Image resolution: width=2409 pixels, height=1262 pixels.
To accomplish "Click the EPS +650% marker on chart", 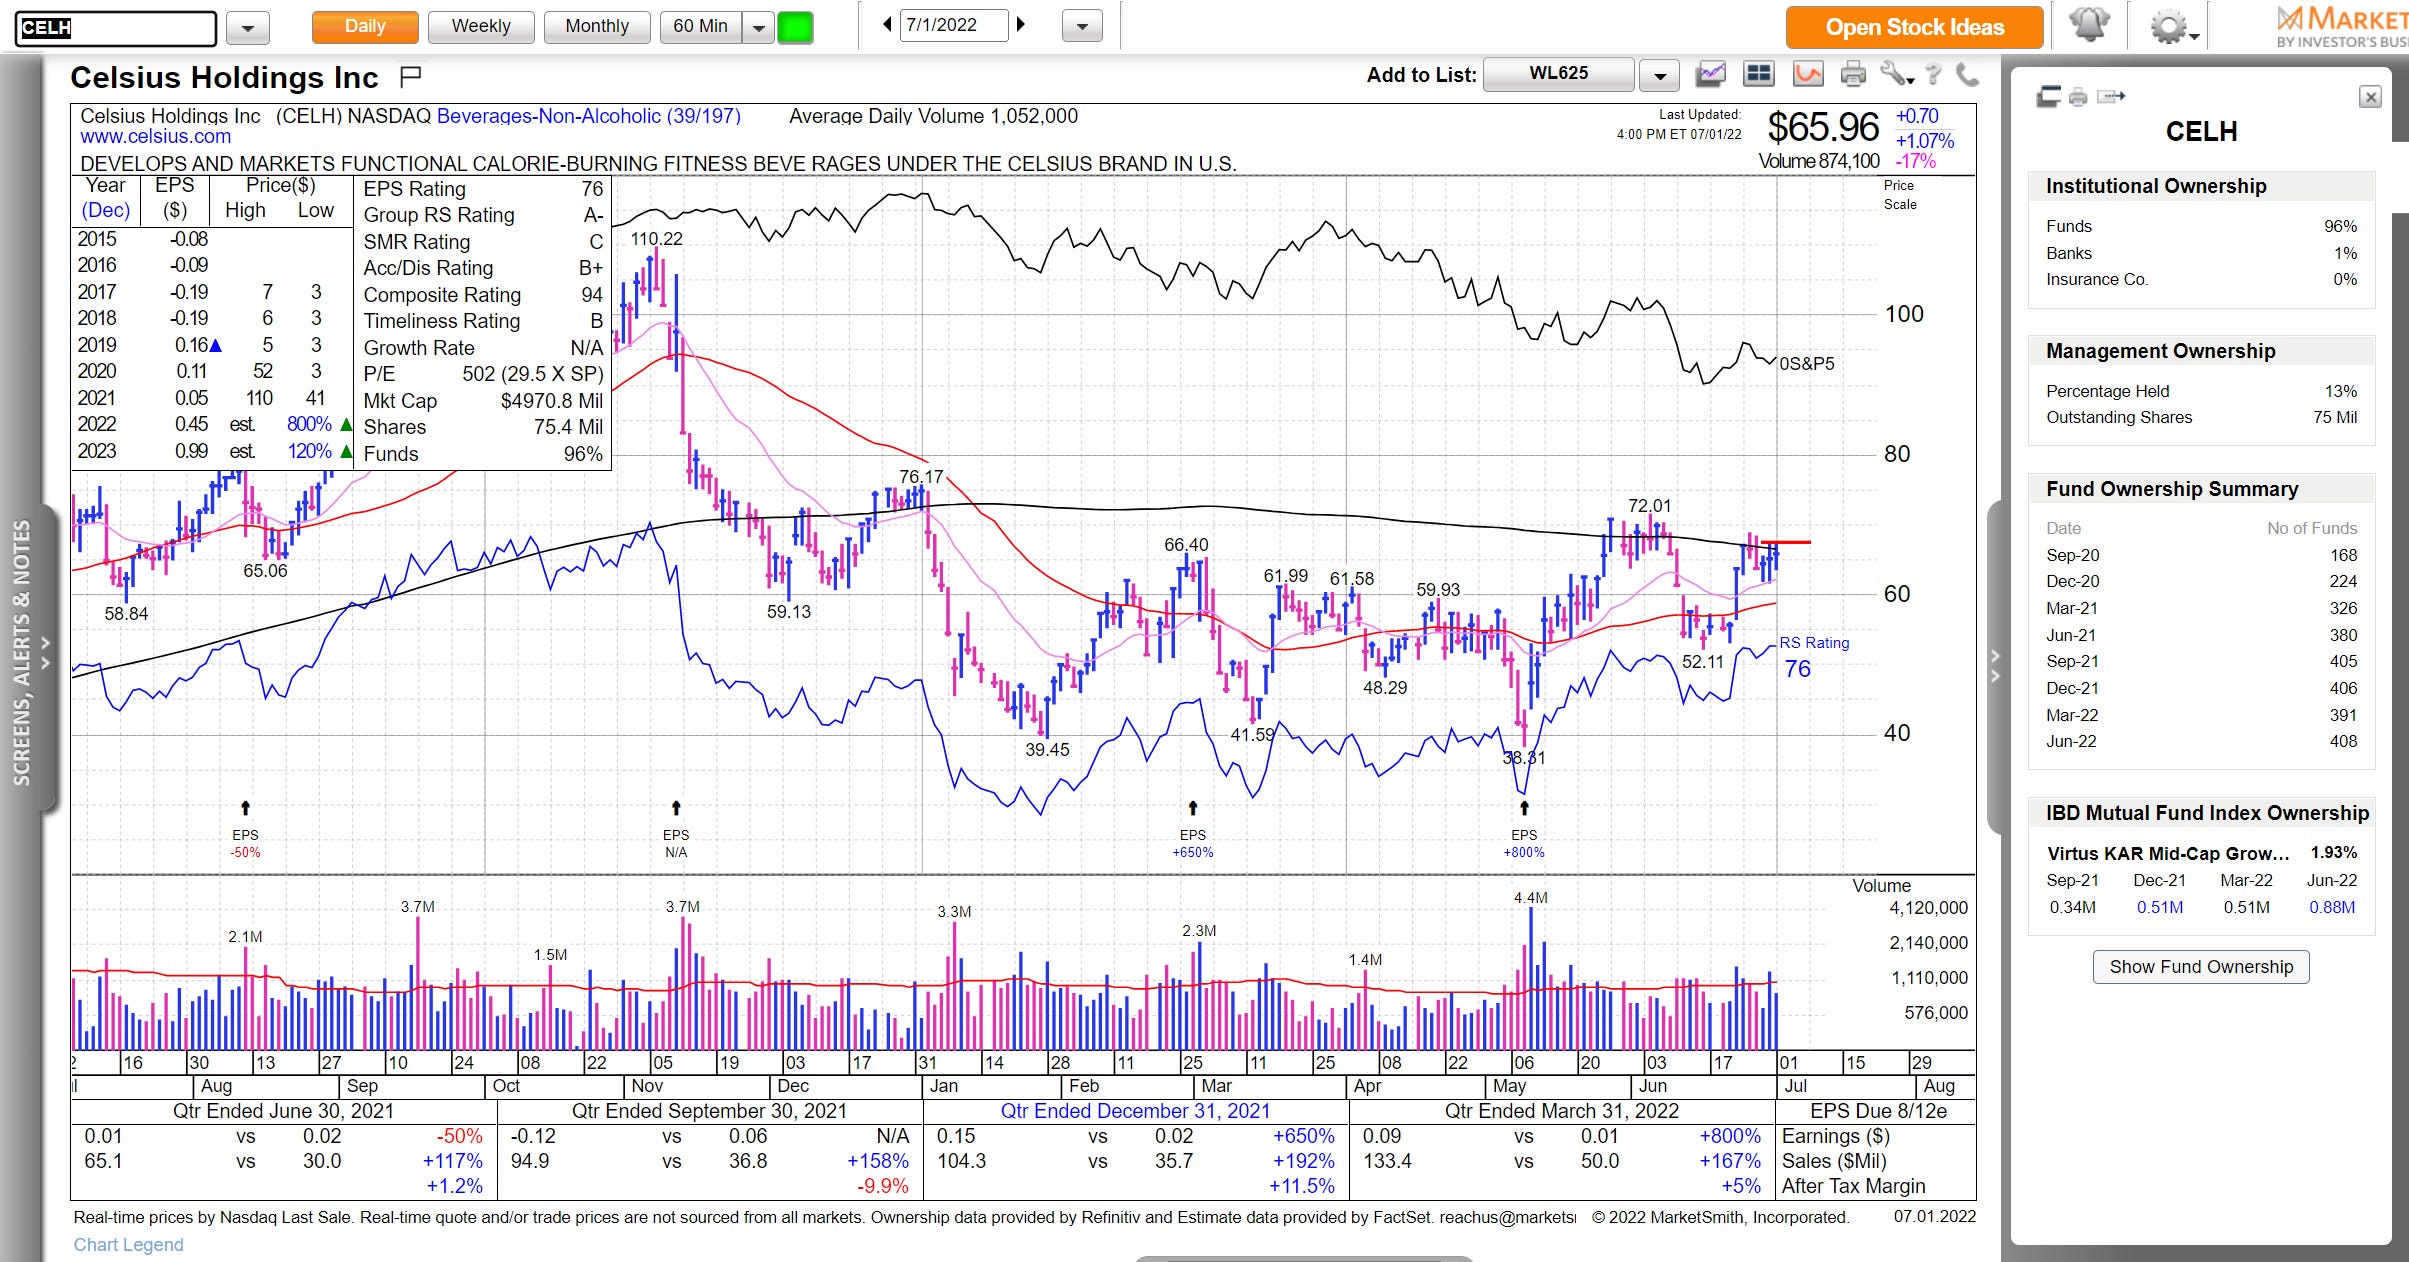I will pos(1192,829).
